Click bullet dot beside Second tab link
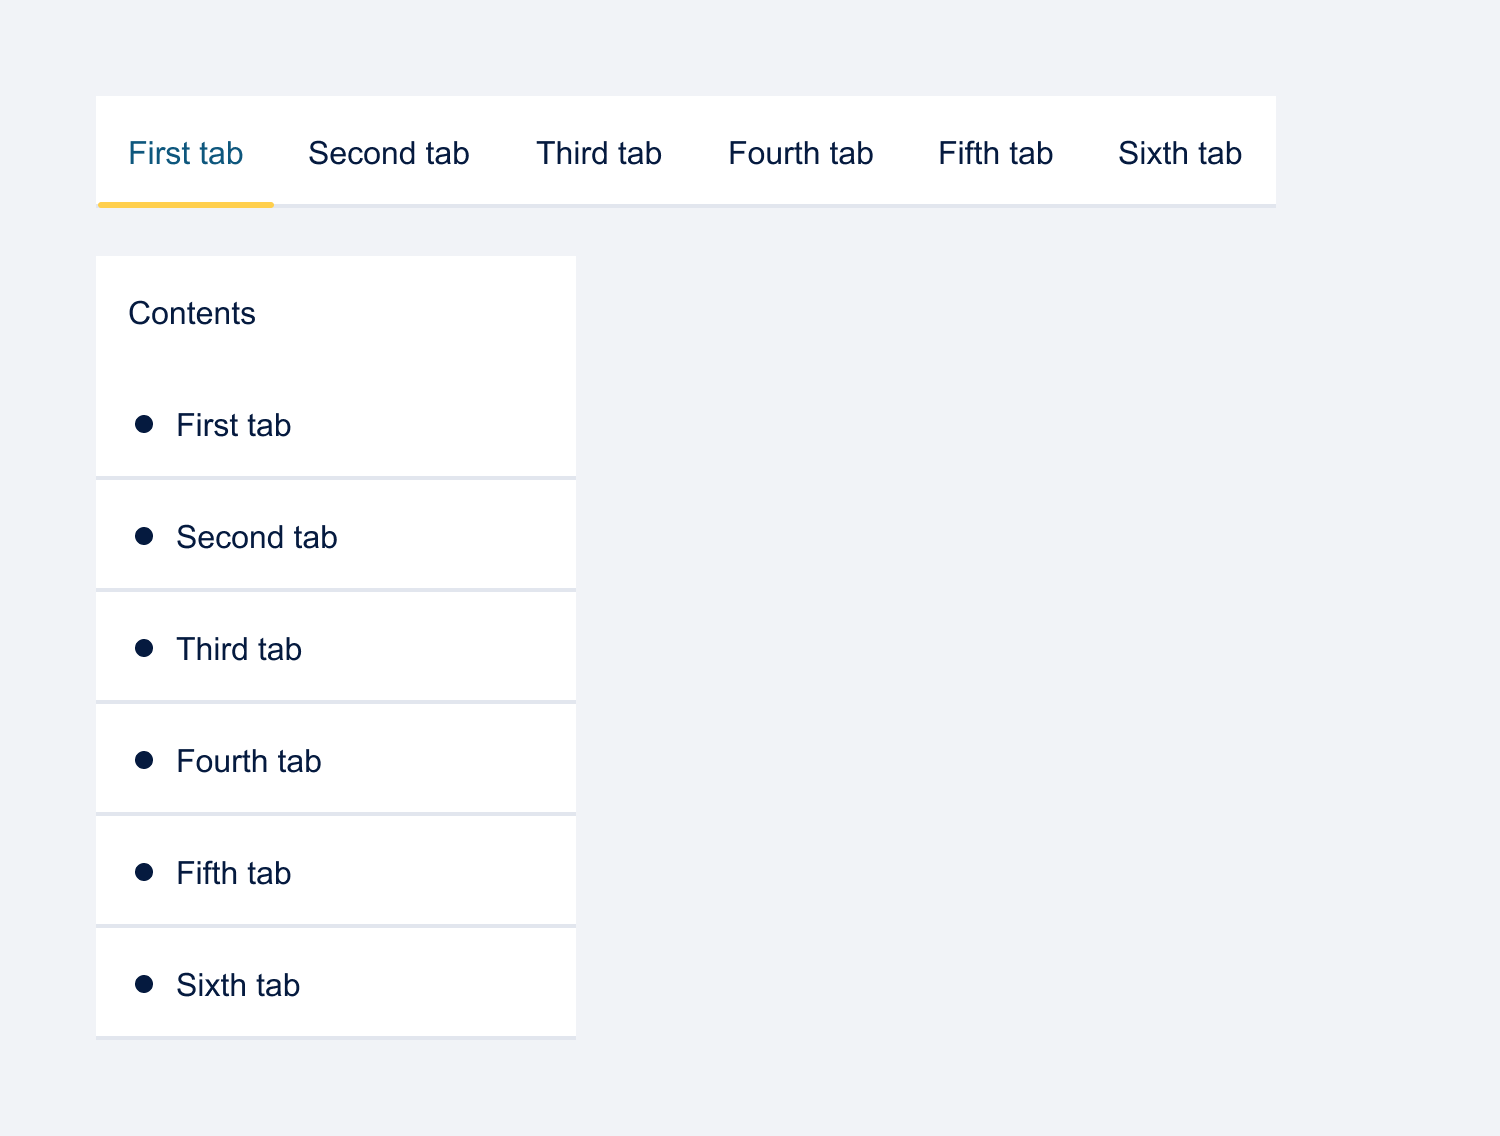 click(x=144, y=536)
